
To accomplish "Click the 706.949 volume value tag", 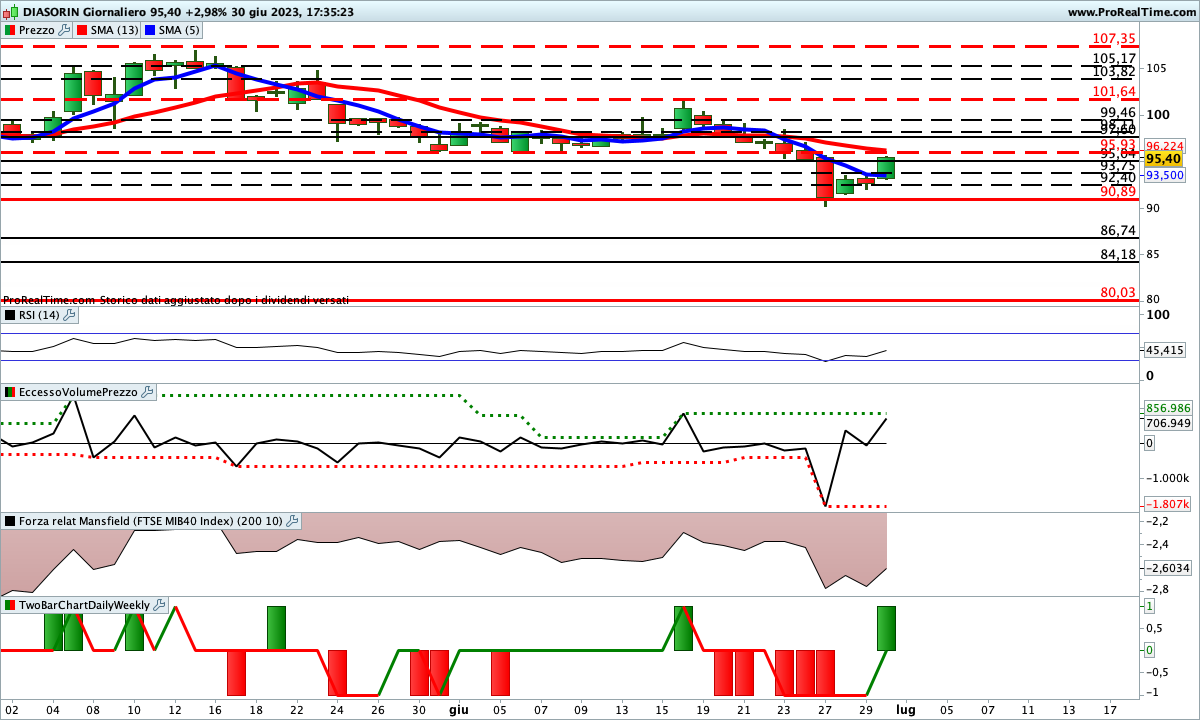I will click(1168, 423).
